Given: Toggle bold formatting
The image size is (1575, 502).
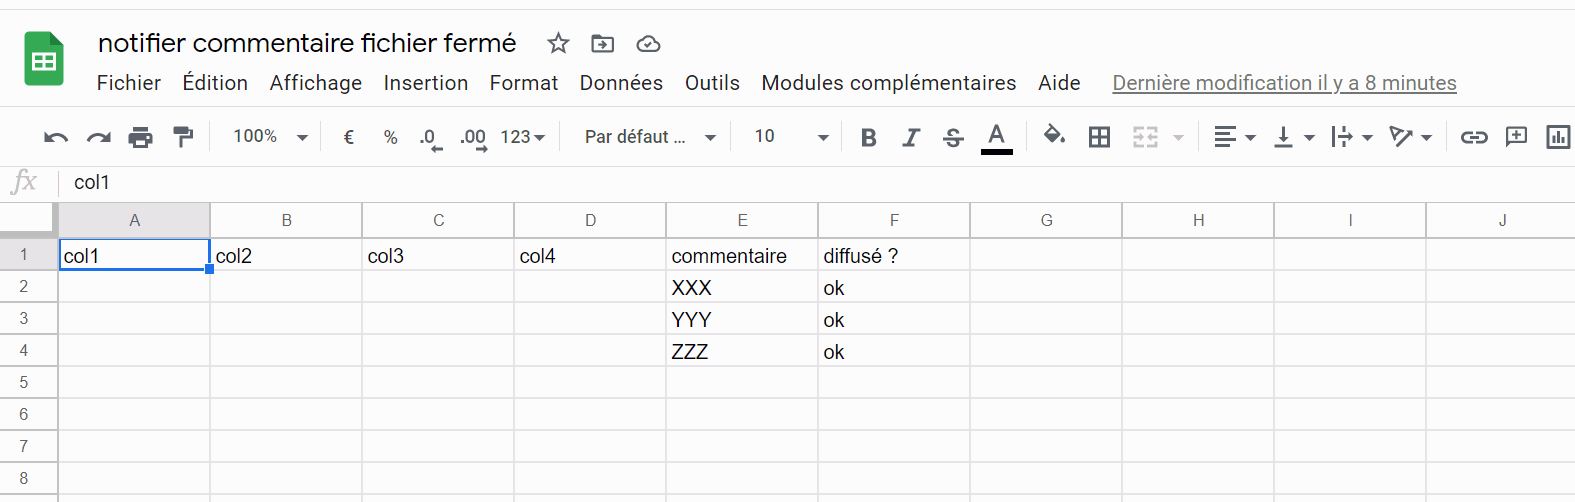Looking at the screenshot, I should (868, 137).
